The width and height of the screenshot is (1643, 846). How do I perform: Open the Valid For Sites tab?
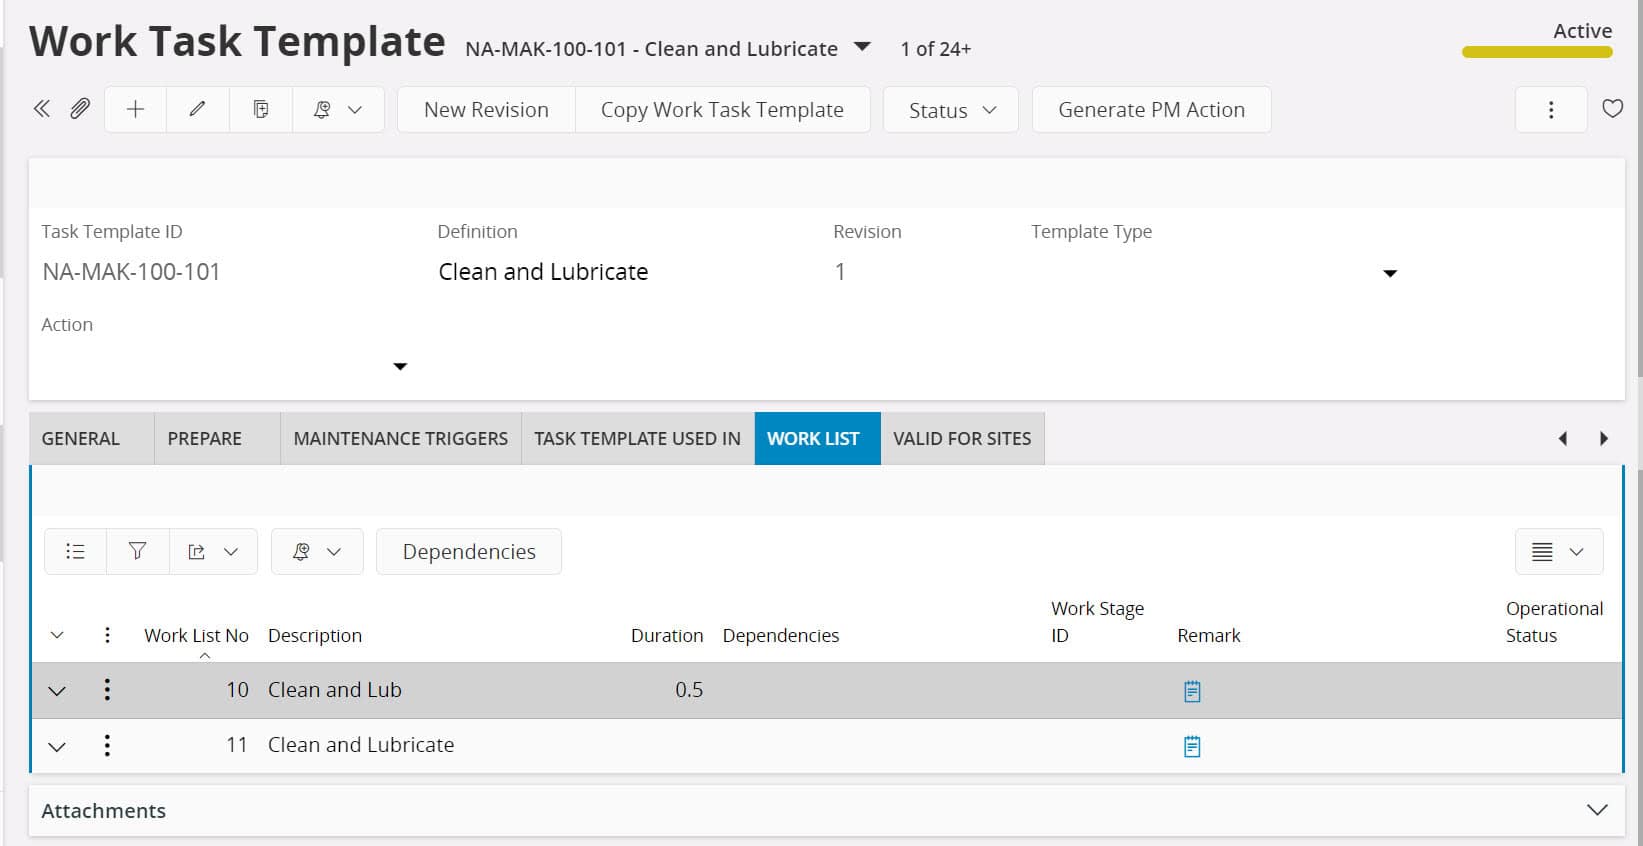(x=961, y=438)
